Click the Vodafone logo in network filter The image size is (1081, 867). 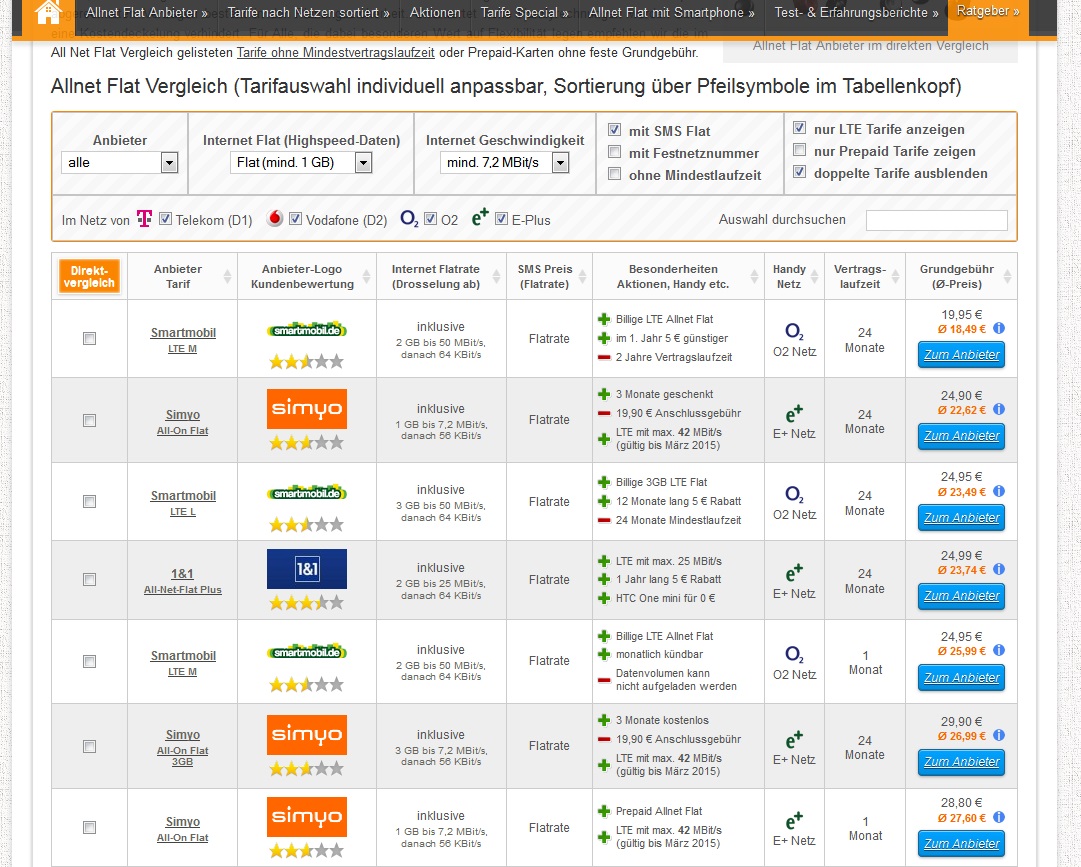click(274, 218)
